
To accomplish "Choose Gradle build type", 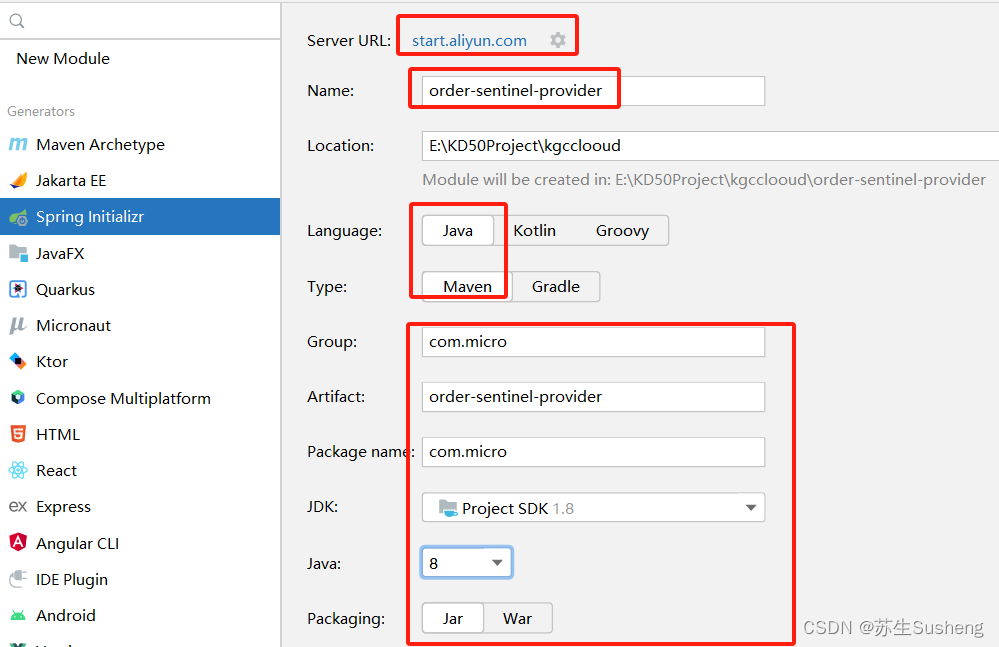I will [x=556, y=287].
